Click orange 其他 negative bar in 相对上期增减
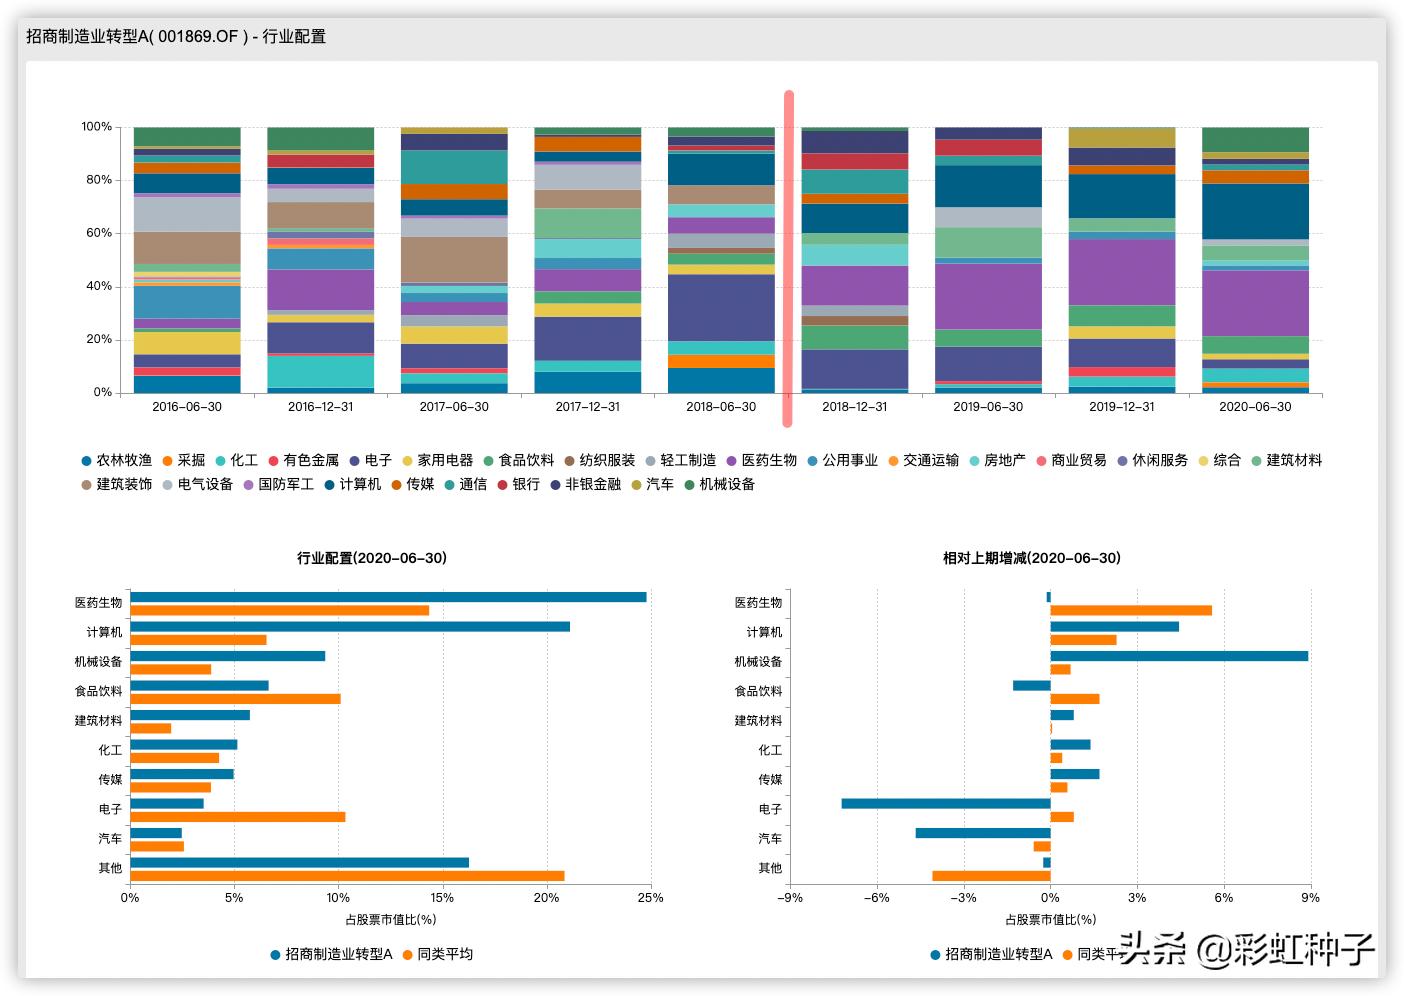This screenshot has height=996, width=1404. tap(991, 876)
